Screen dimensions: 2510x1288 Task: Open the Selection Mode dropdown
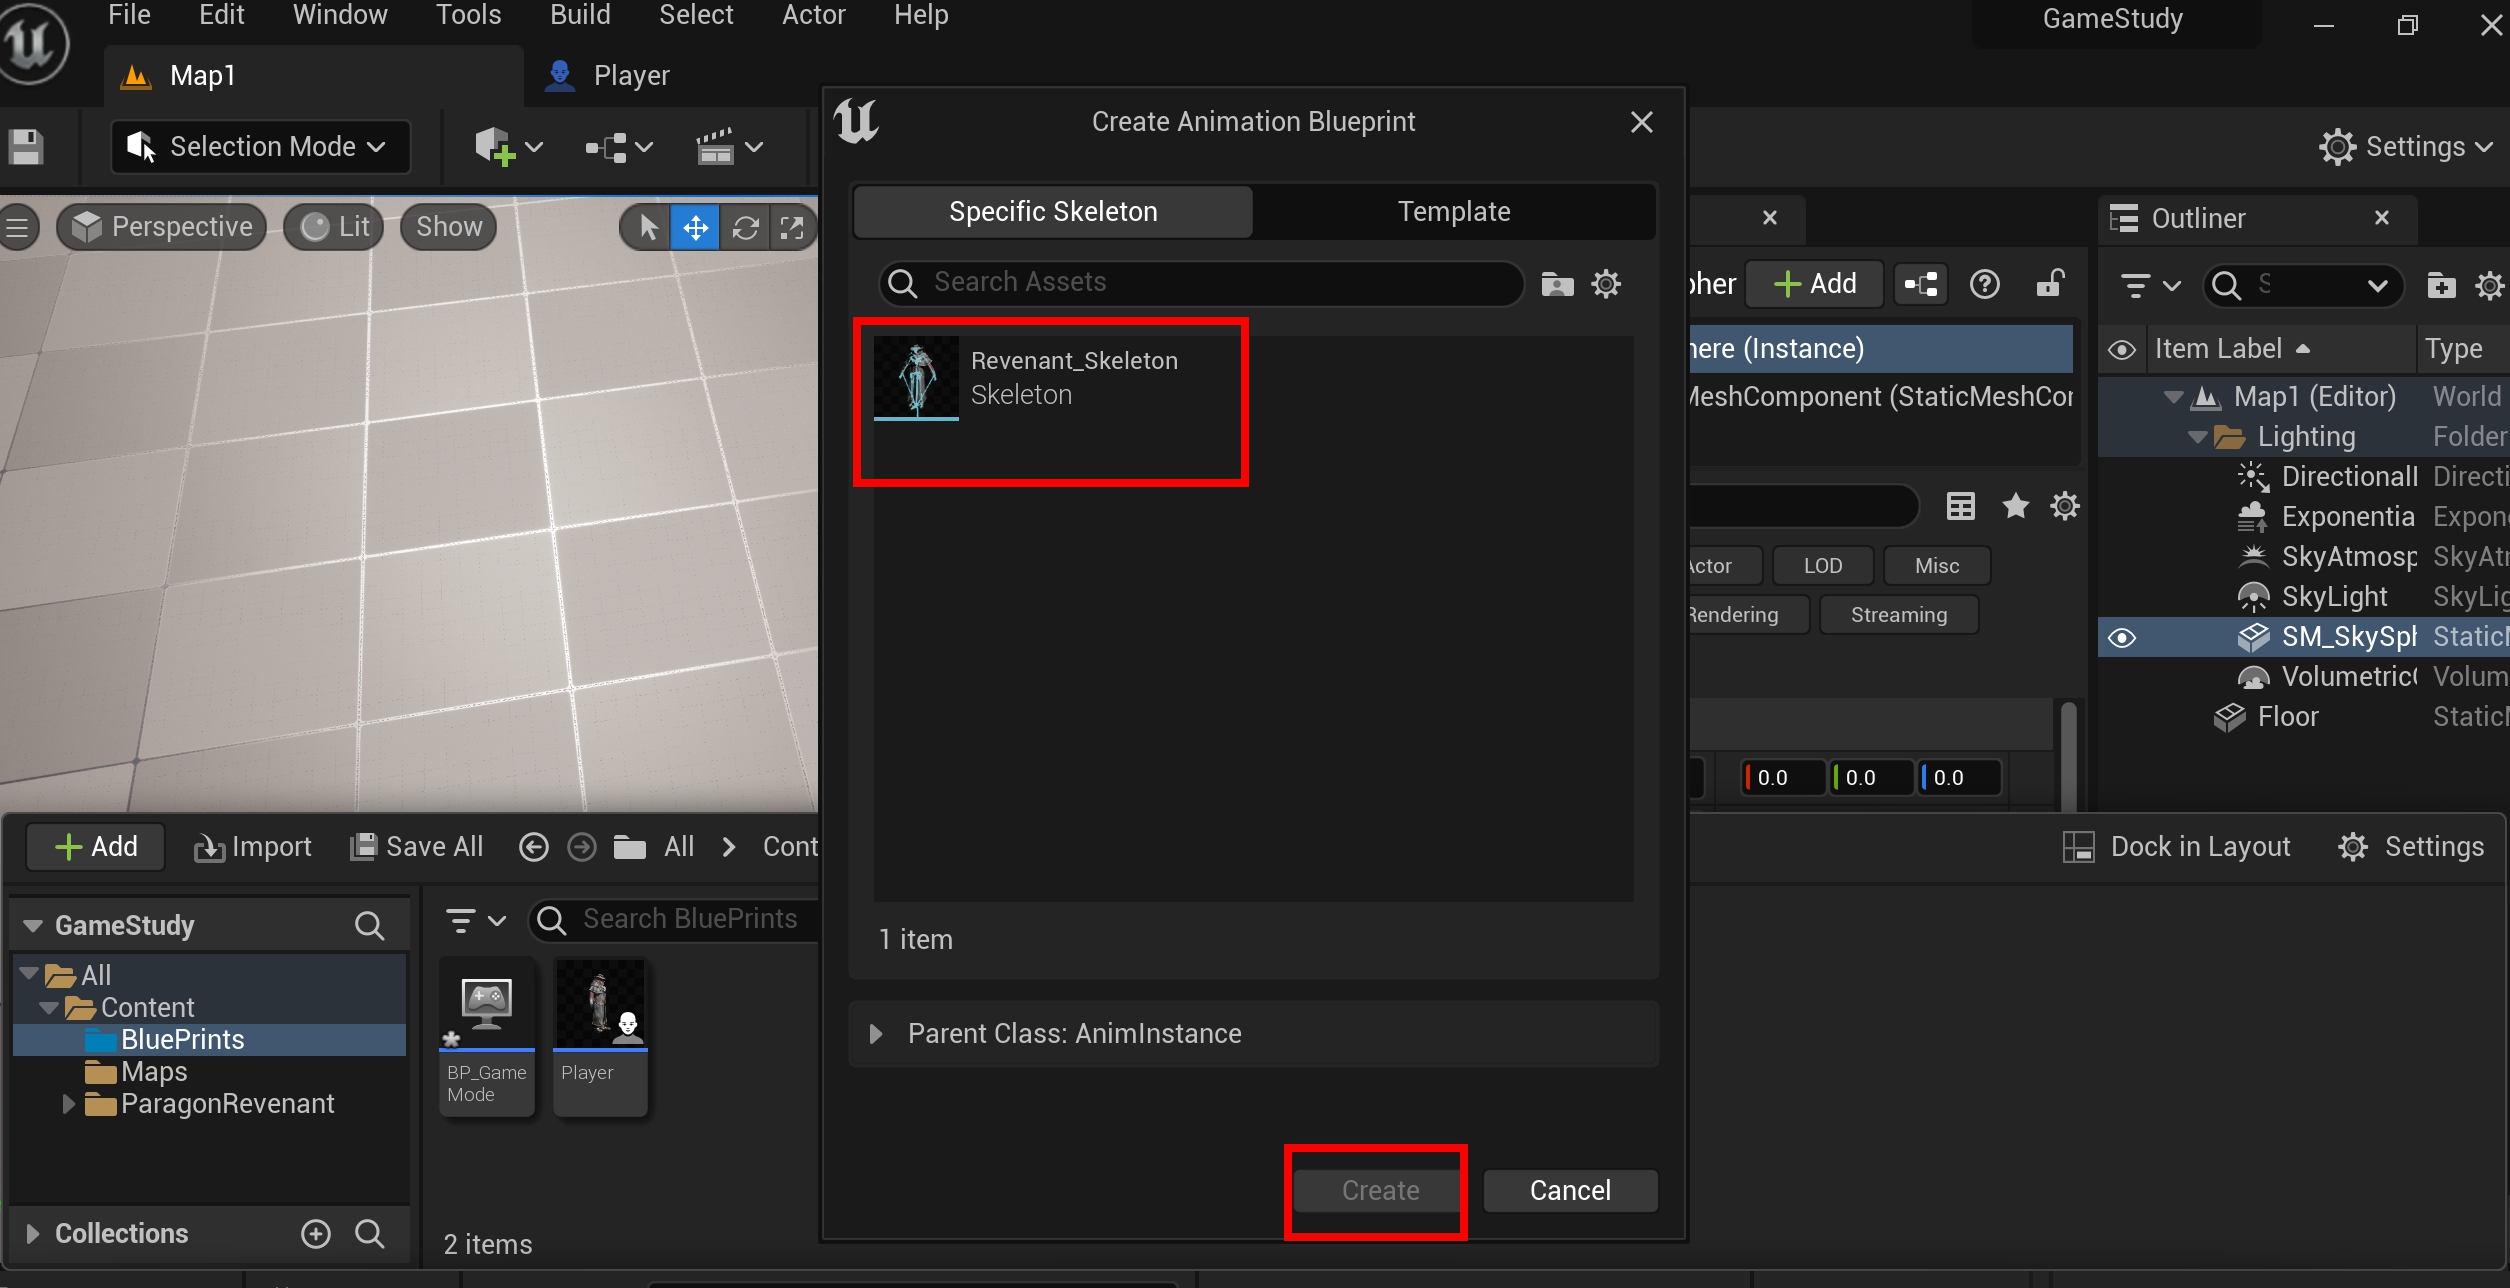click(x=261, y=147)
